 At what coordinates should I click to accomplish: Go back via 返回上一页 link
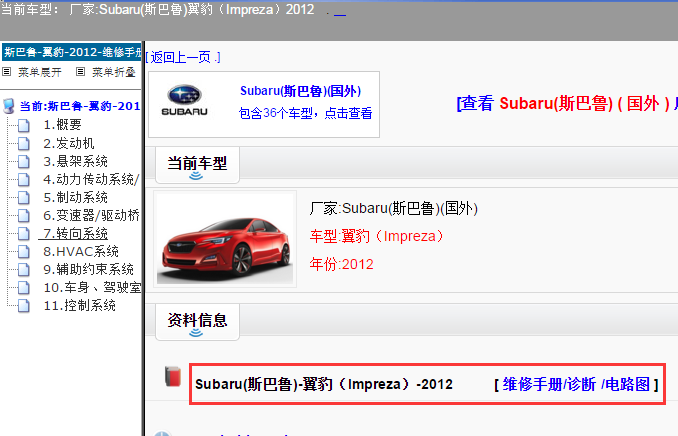pyautogui.click(x=183, y=57)
